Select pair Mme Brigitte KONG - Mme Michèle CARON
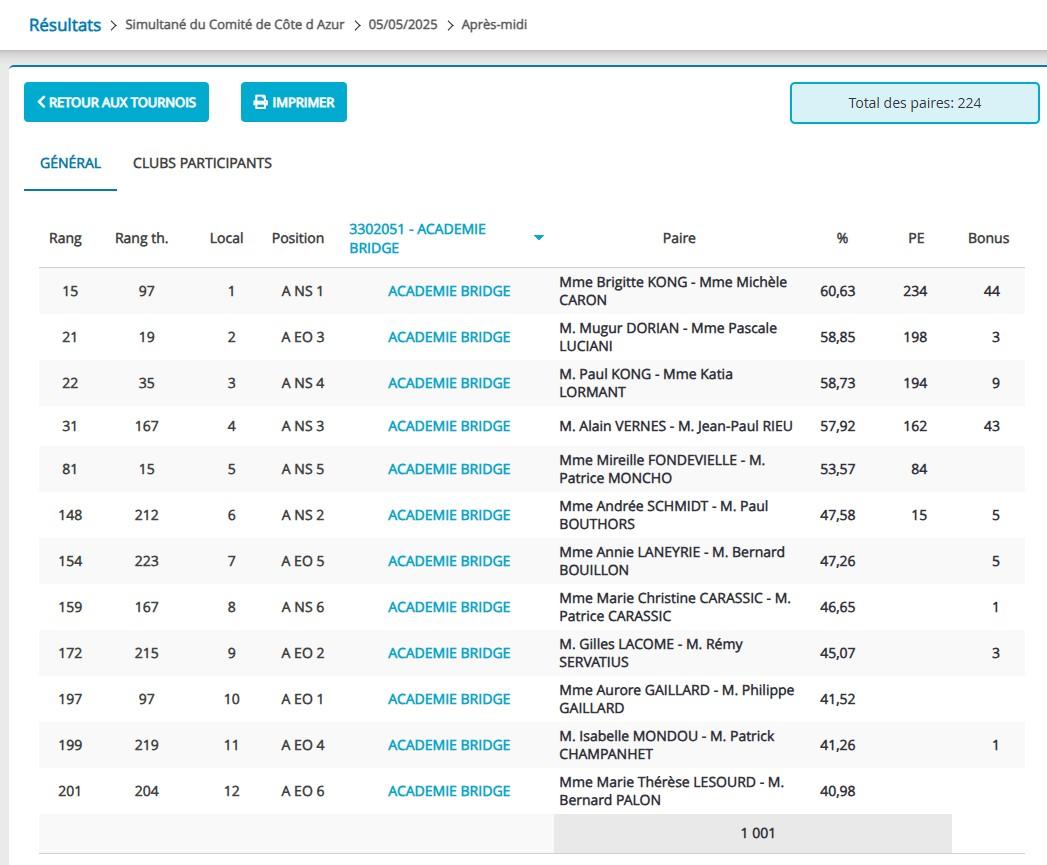 point(673,291)
